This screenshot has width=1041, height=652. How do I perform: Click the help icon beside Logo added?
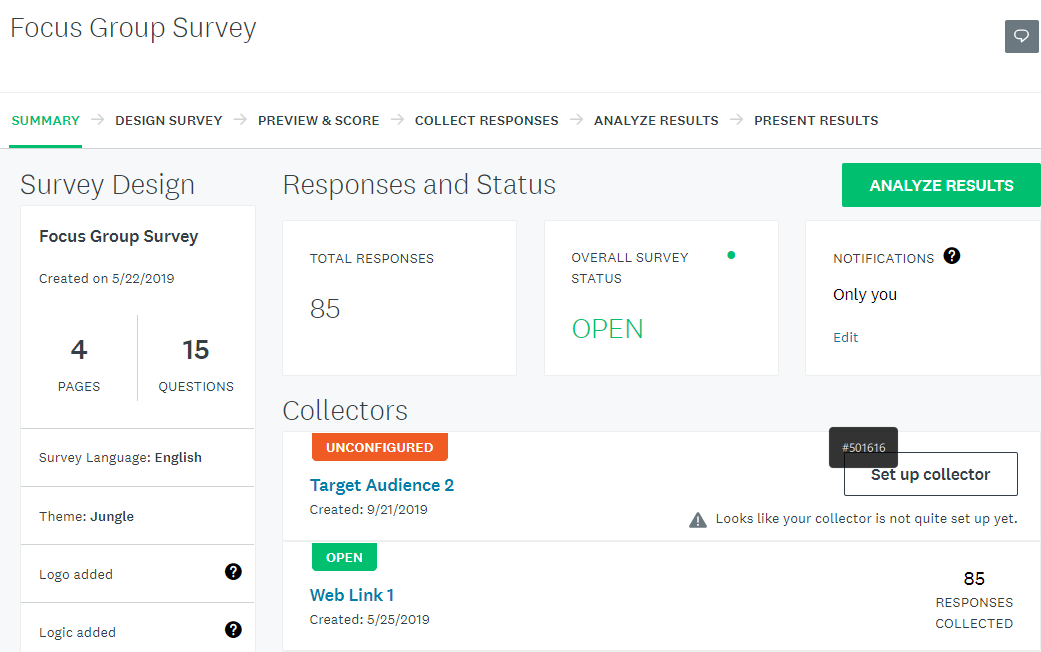233,571
